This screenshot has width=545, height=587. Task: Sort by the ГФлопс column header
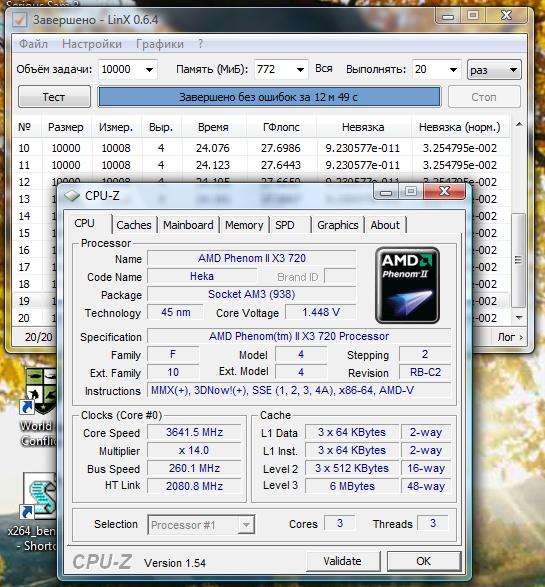[281, 127]
